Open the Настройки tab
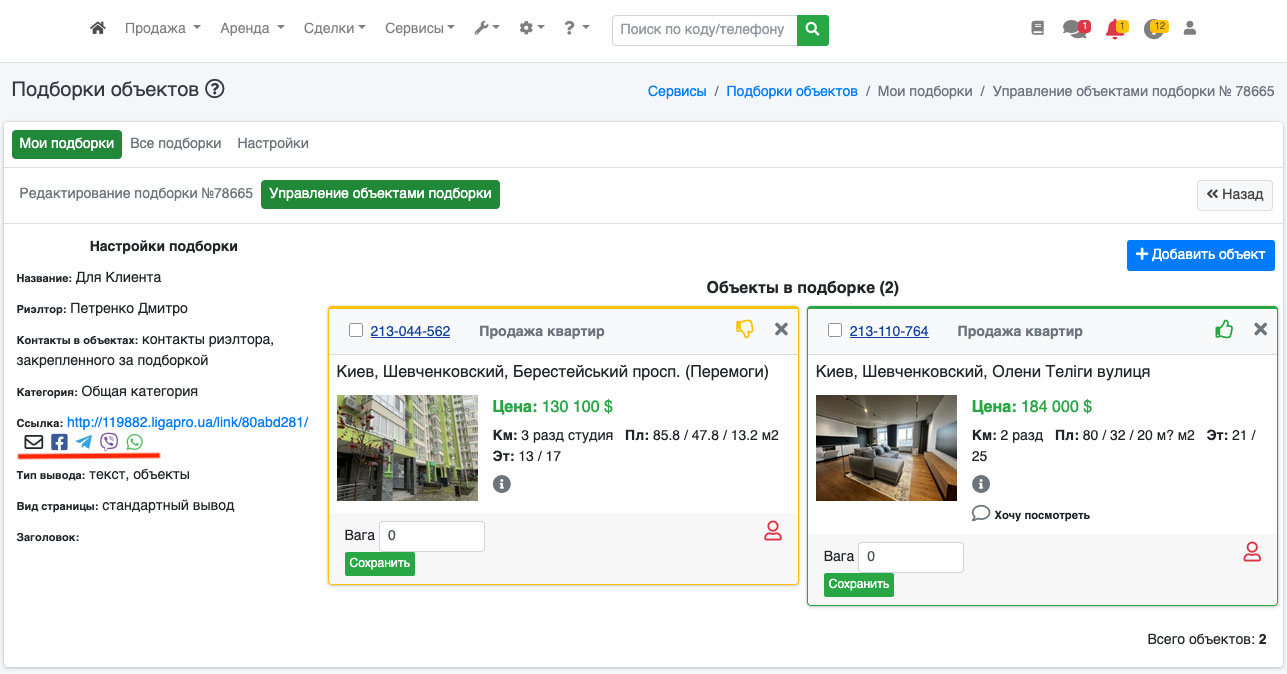The image size is (1287, 674). [x=272, y=143]
